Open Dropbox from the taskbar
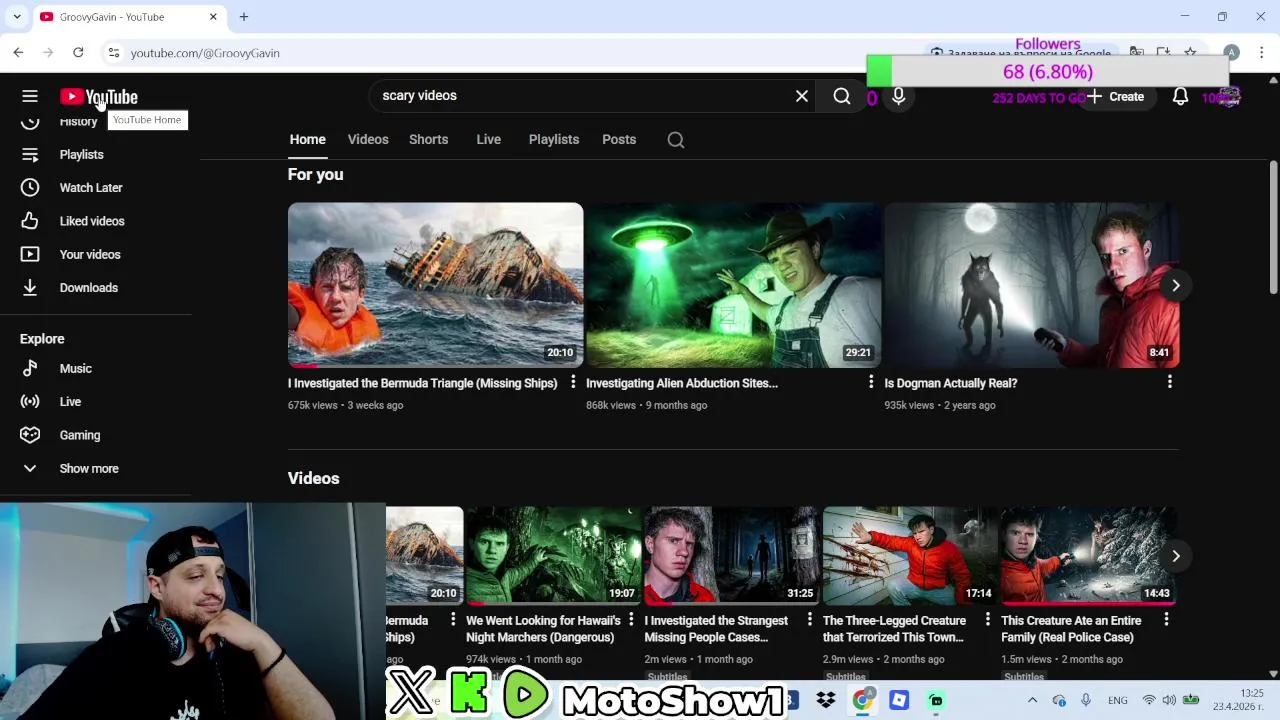 click(825, 700)
